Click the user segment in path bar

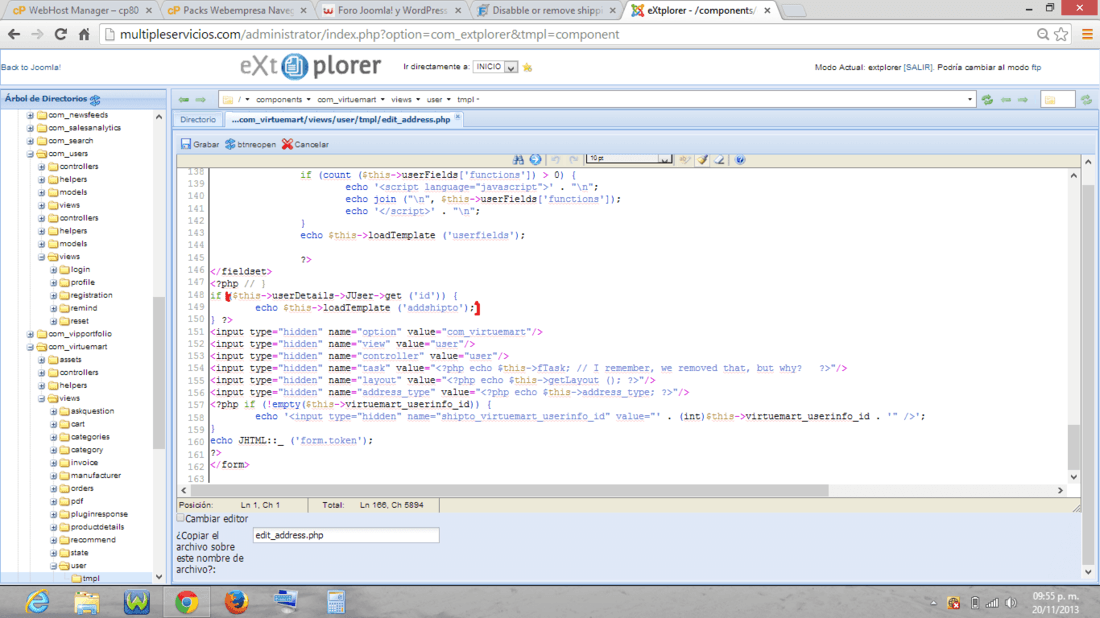[434, 100]
